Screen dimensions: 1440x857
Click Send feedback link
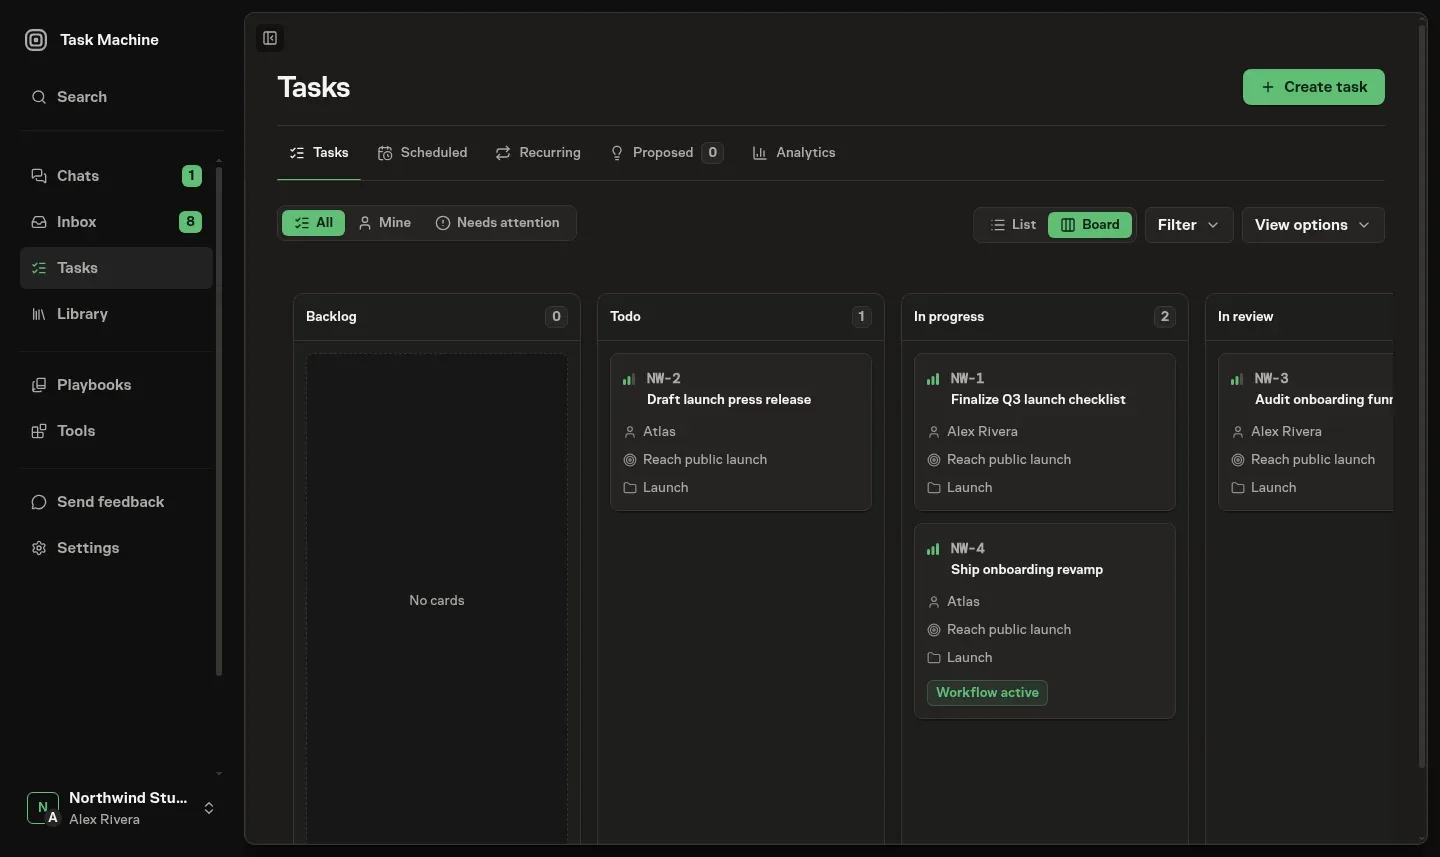point(116,502)
